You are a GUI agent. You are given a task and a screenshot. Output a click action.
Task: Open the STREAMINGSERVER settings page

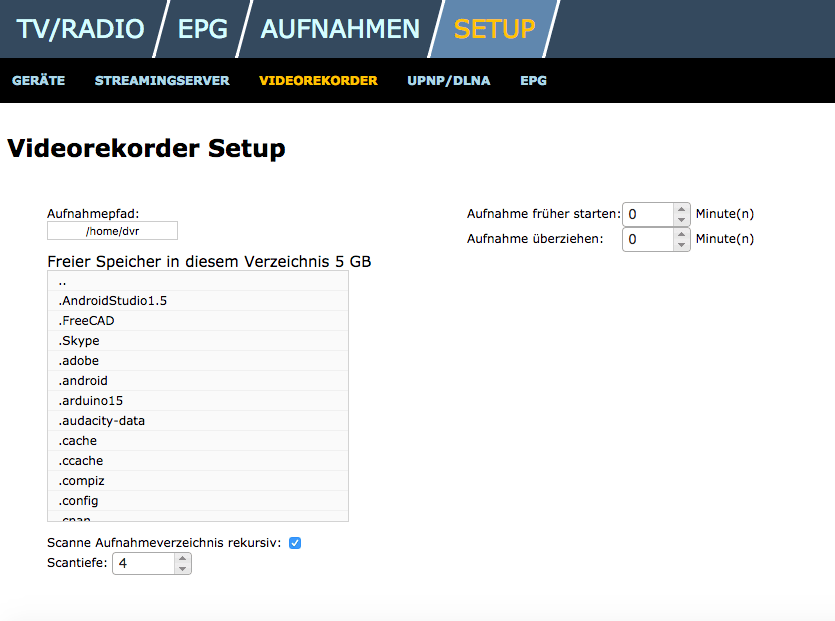point(162,79)
